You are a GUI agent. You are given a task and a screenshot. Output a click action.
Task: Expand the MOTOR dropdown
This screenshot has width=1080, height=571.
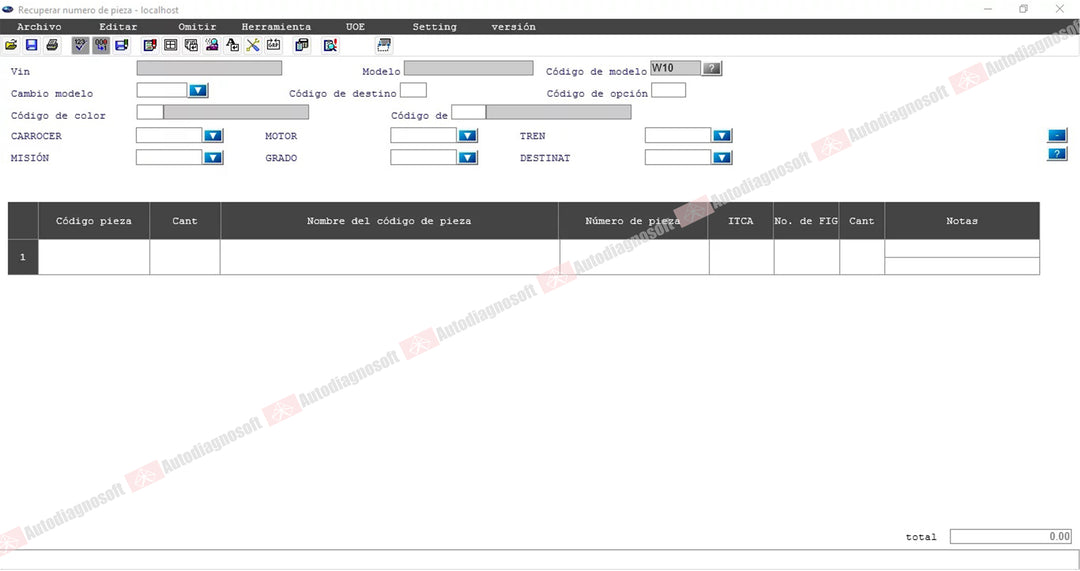pyautogui.click(x=468, y=136)
